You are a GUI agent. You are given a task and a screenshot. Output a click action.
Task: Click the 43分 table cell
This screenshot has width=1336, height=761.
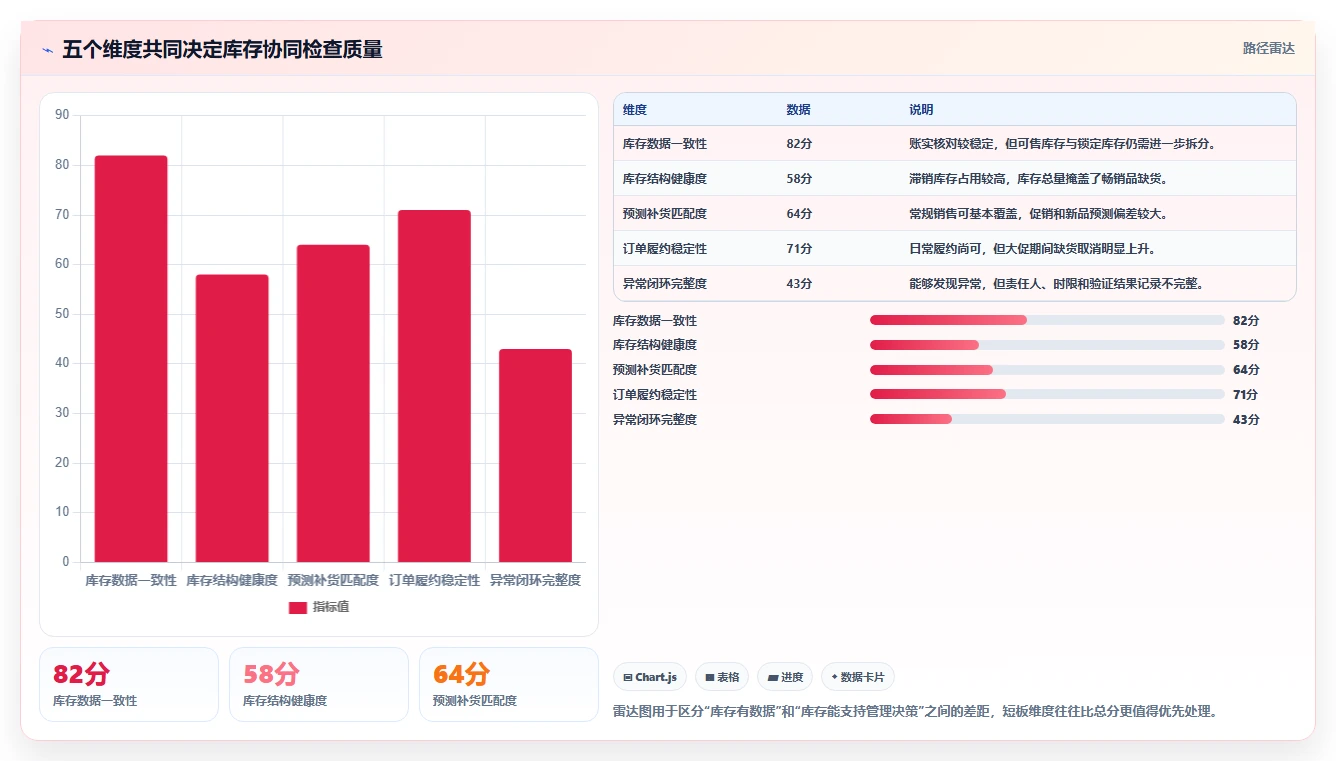point(799,284)
